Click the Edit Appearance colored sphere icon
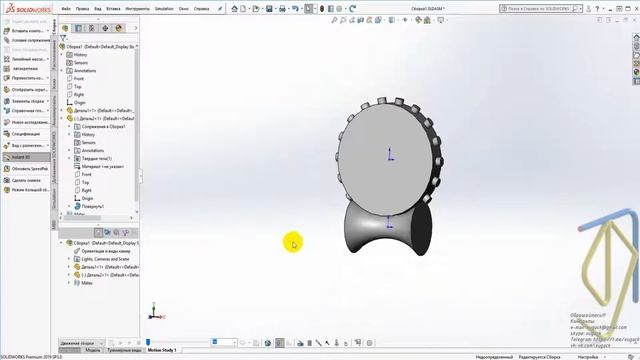640x360 pixels. [418, 20]
